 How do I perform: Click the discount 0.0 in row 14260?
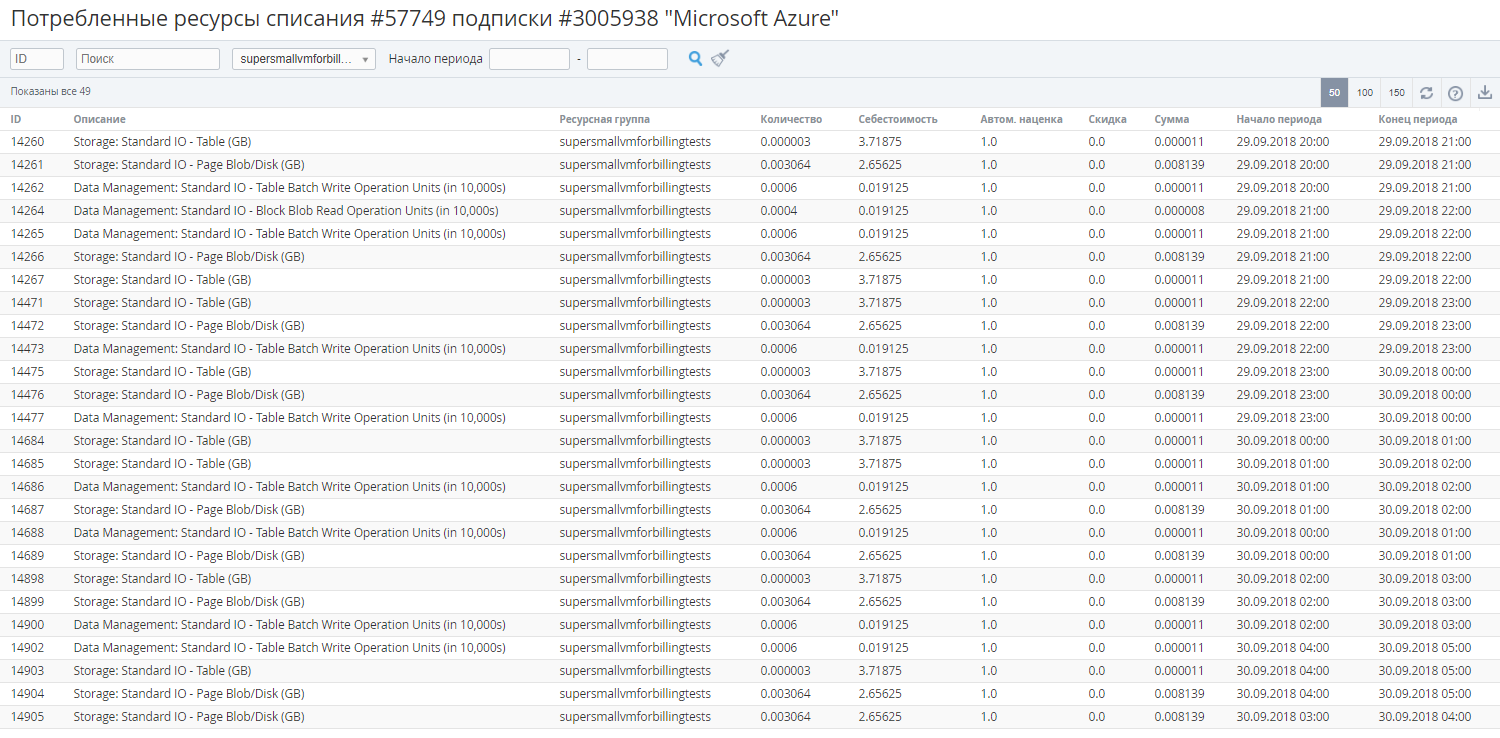point(1097,142)
